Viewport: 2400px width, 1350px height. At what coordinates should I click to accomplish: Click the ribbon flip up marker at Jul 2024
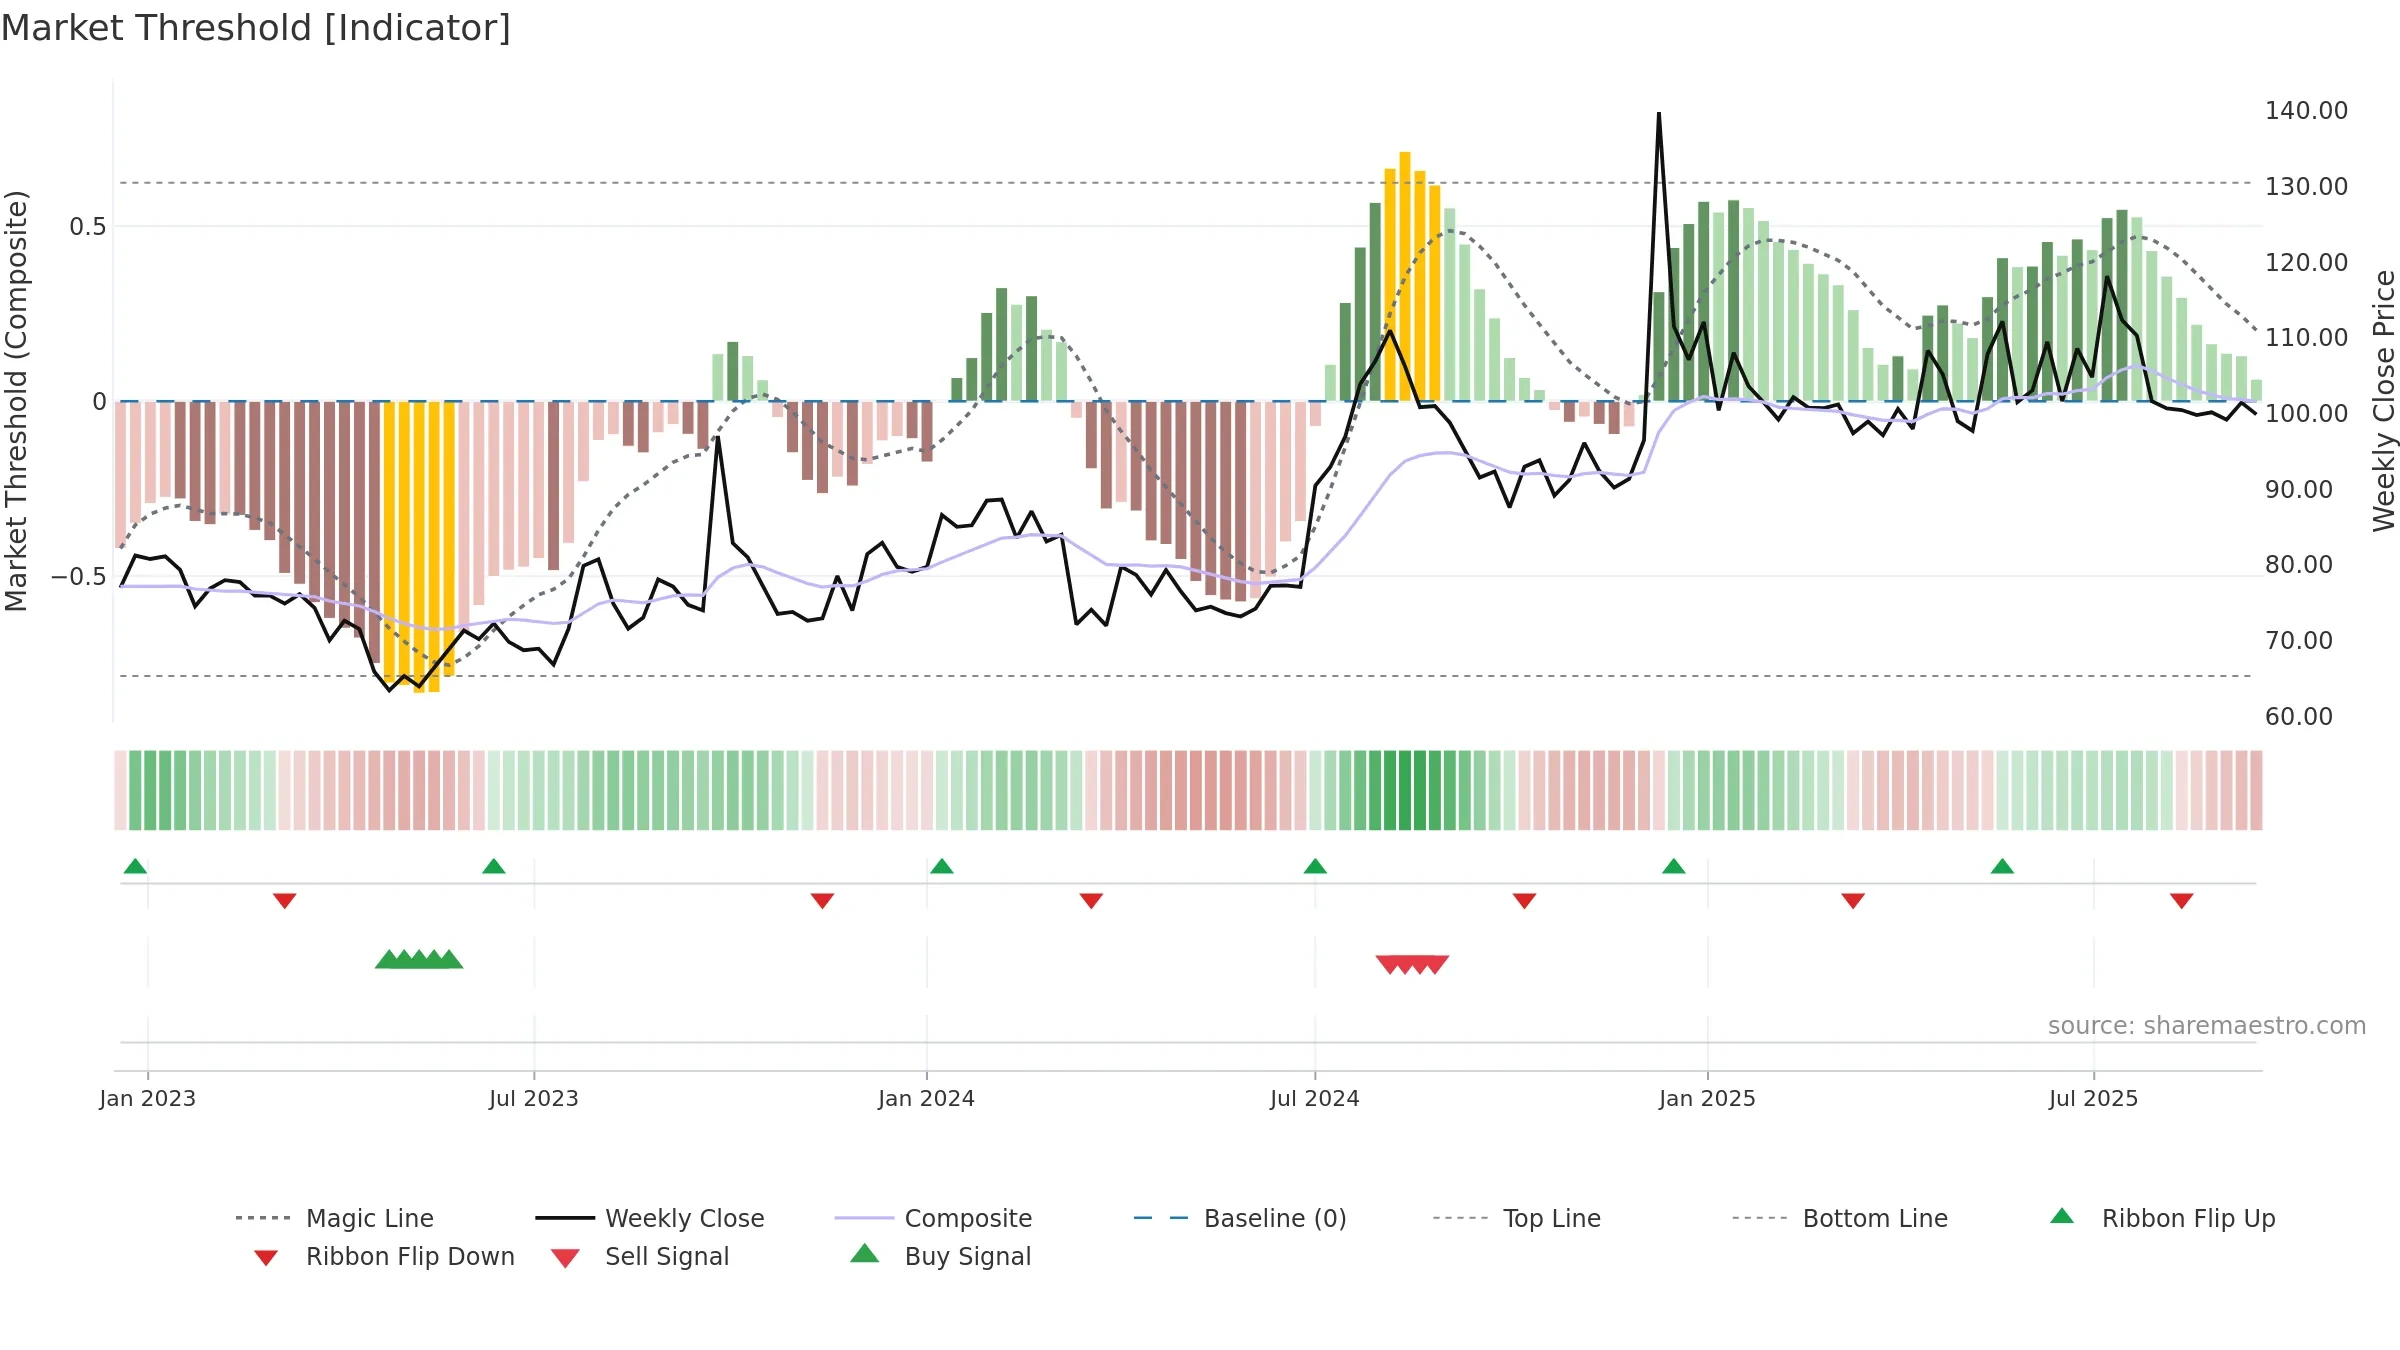pyautogui.click(x=1315, y=866)
